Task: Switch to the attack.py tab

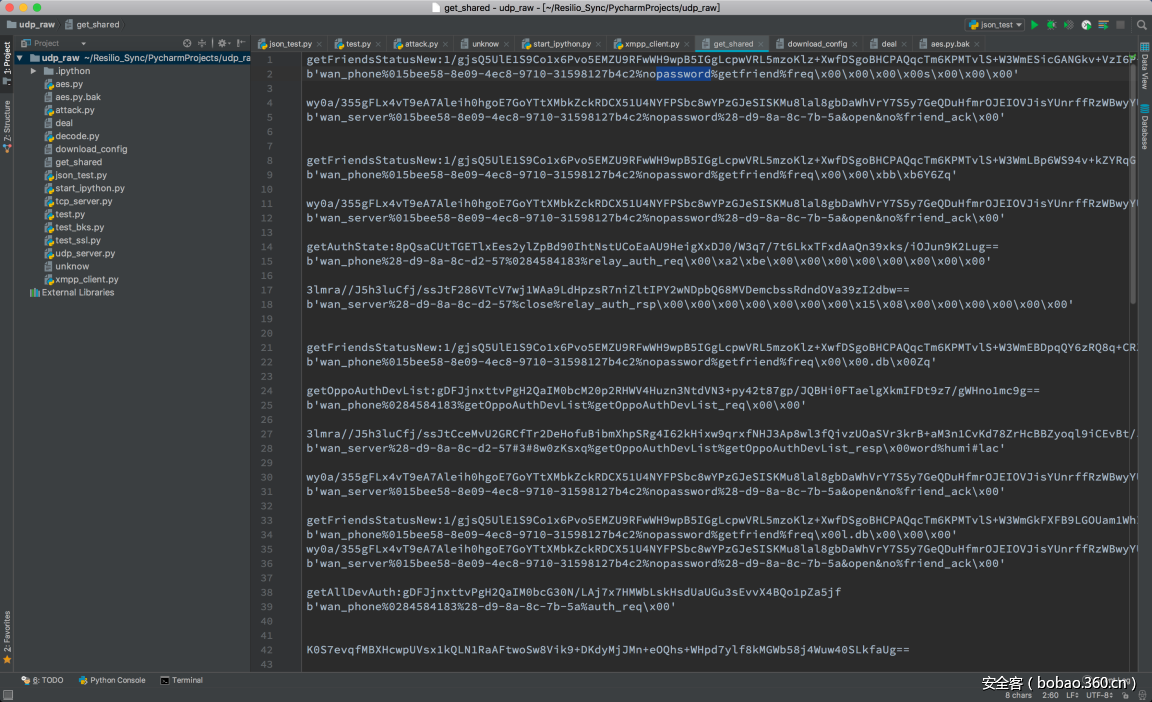Action: point(420,44)
